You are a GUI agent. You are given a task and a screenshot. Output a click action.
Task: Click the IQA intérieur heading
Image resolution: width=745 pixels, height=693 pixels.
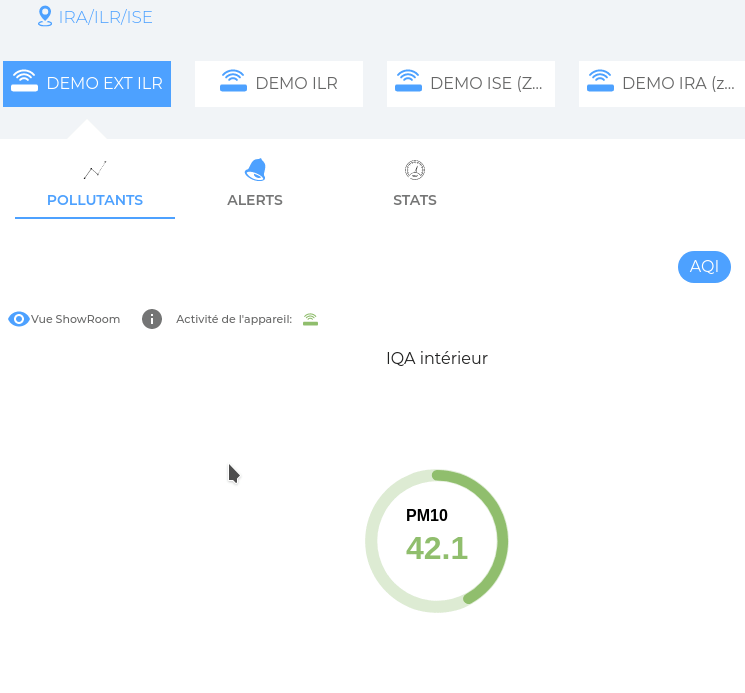437,358
